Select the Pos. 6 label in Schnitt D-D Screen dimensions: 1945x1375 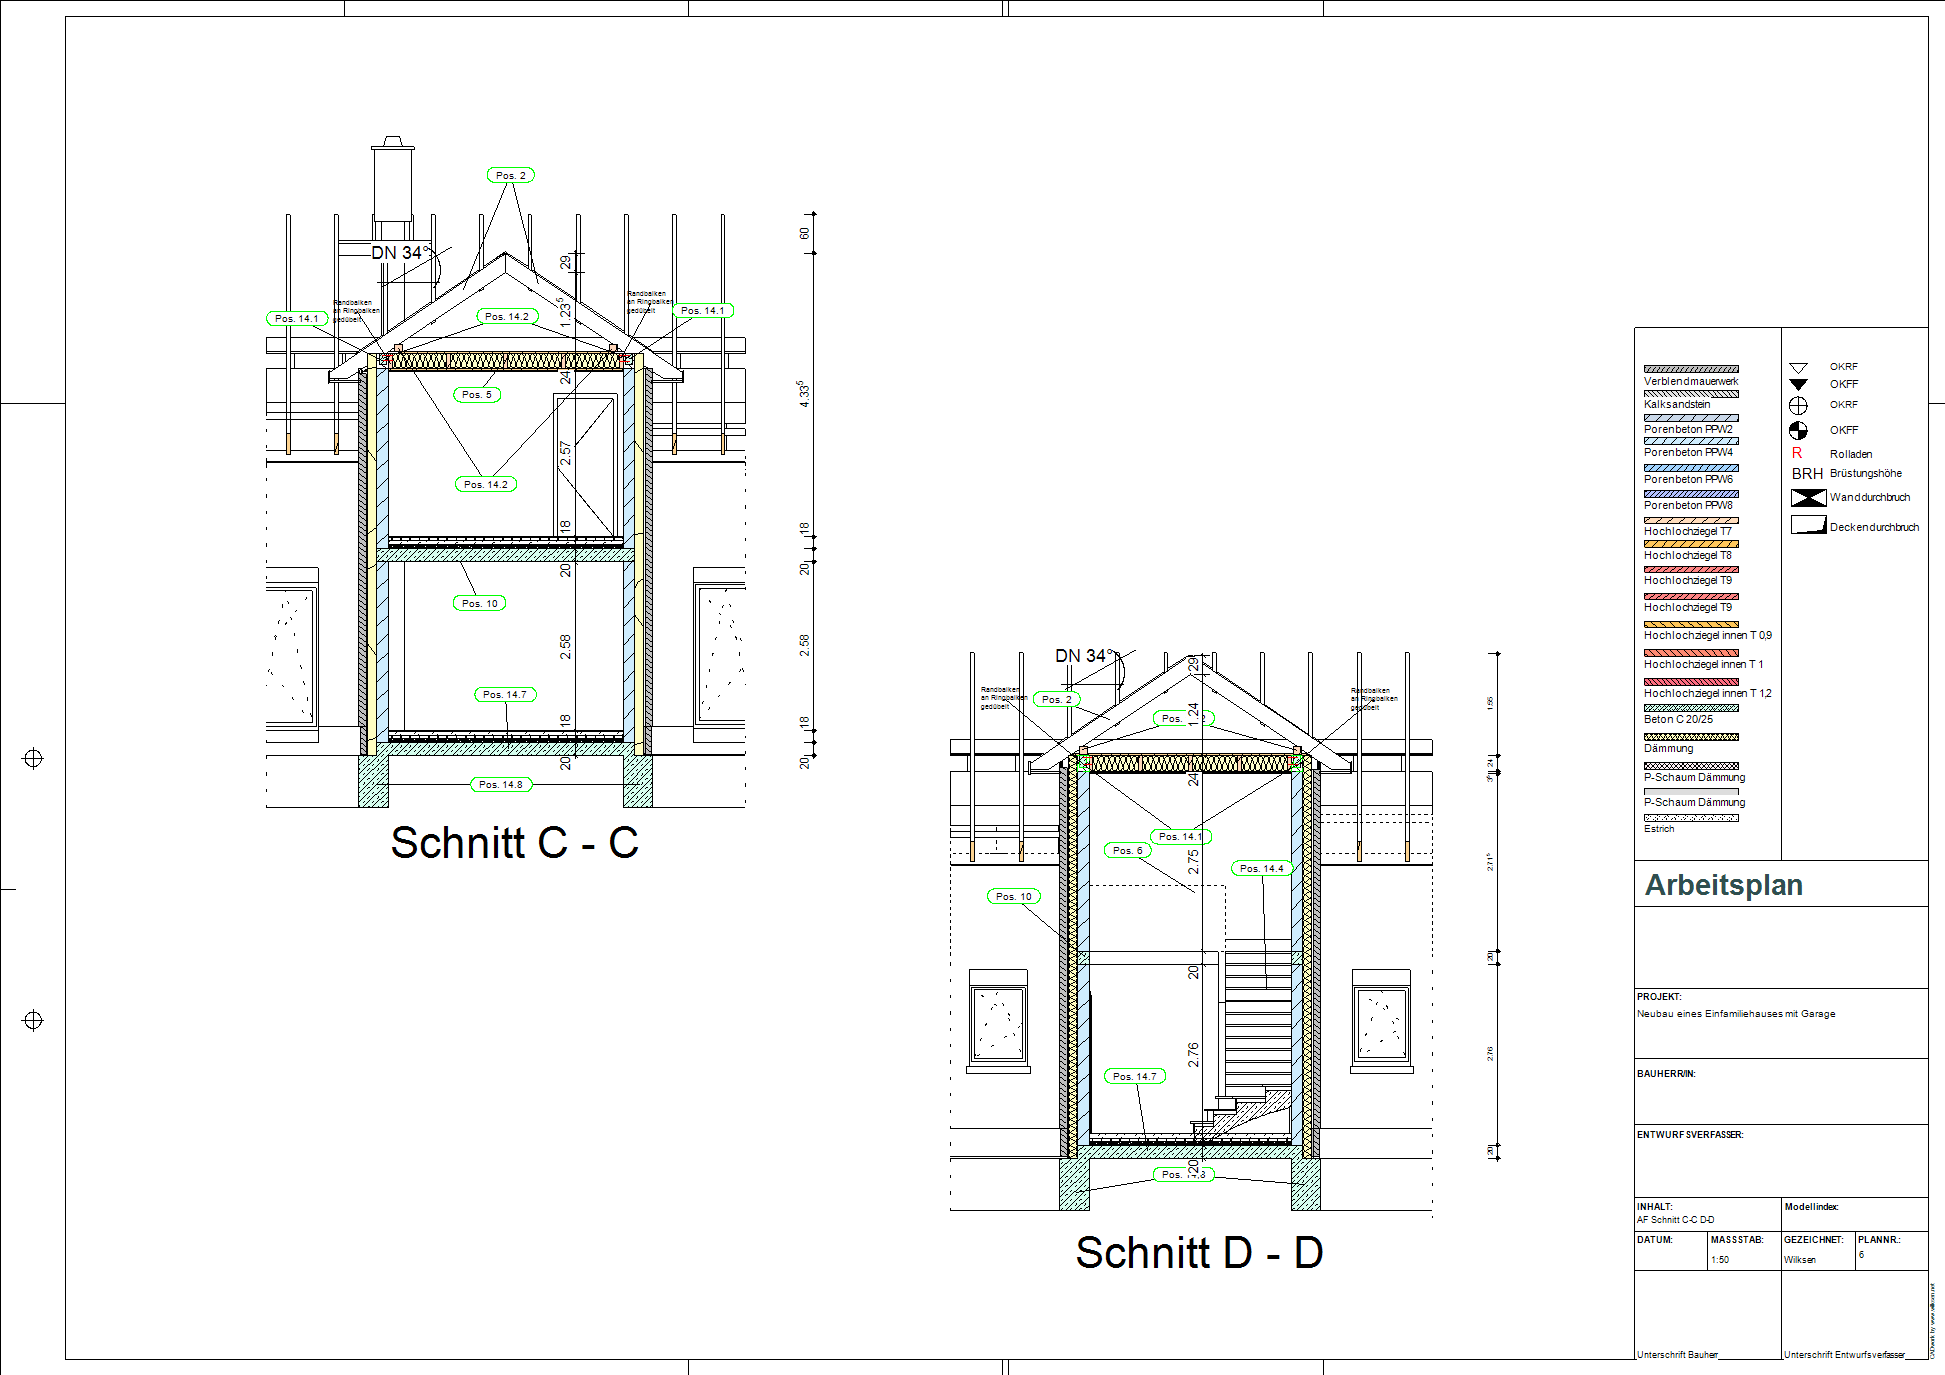[1127, 850]
